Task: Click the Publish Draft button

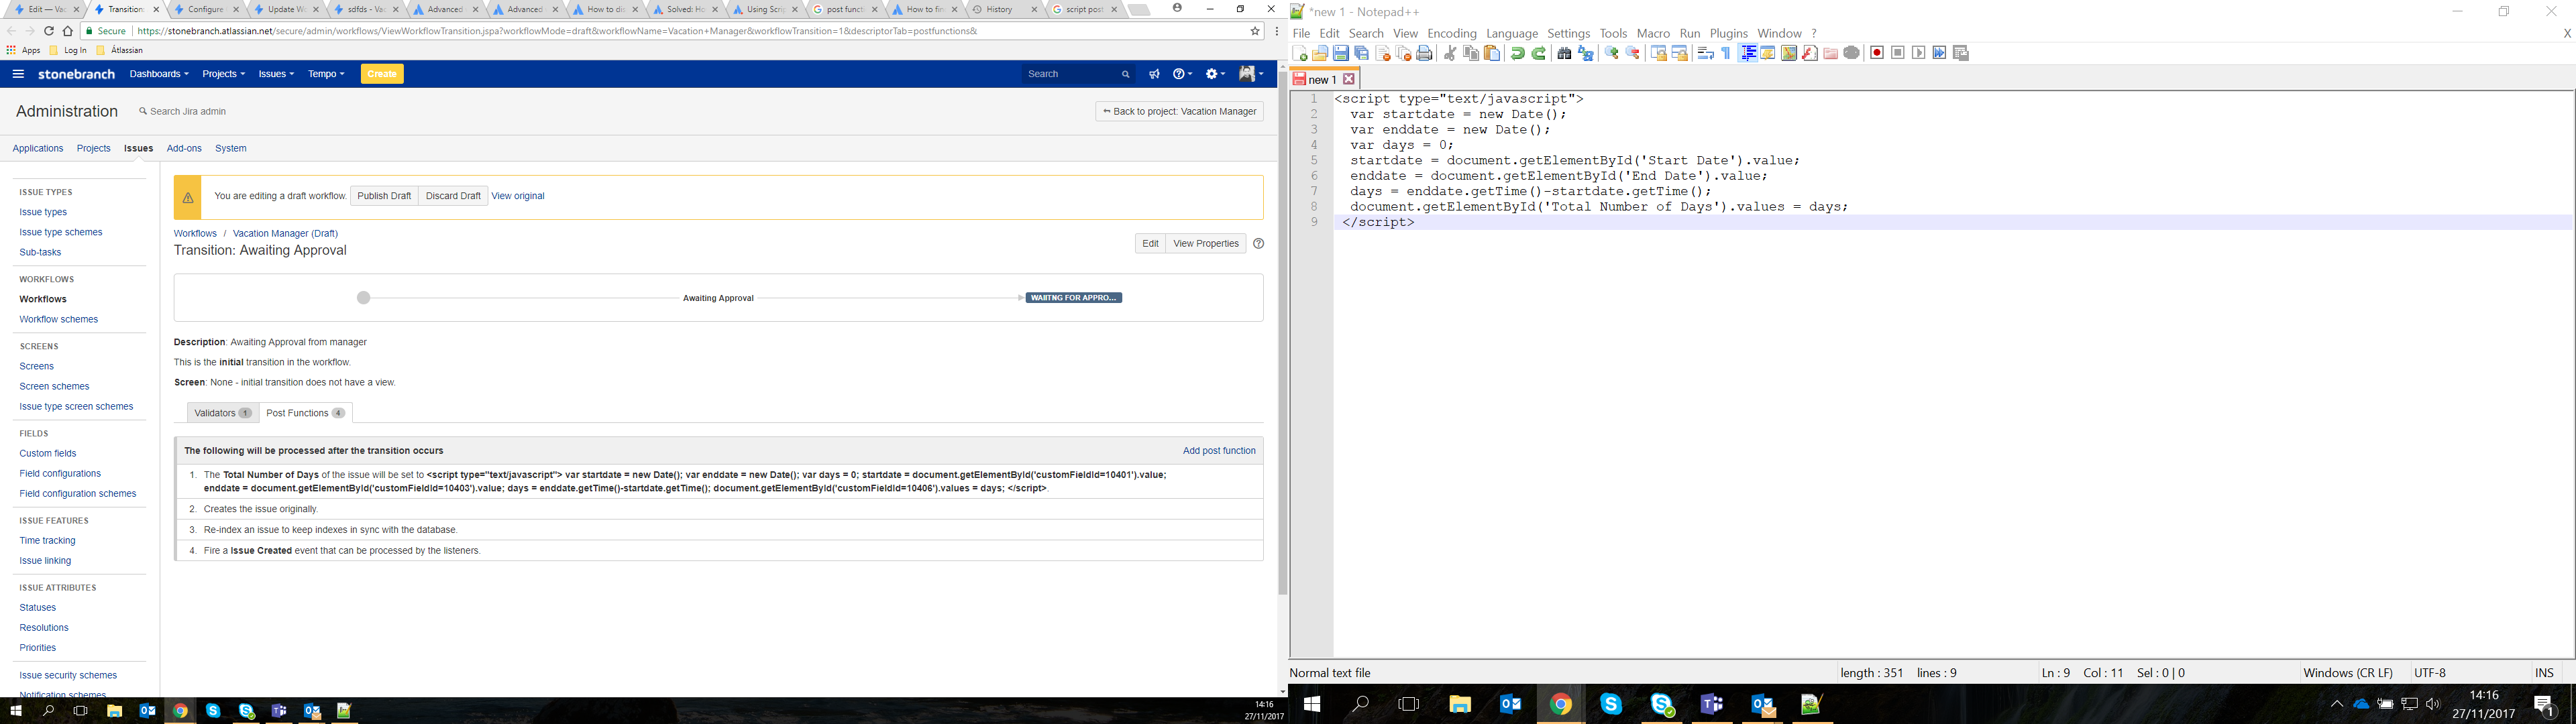Action: [x=384, y=196]
